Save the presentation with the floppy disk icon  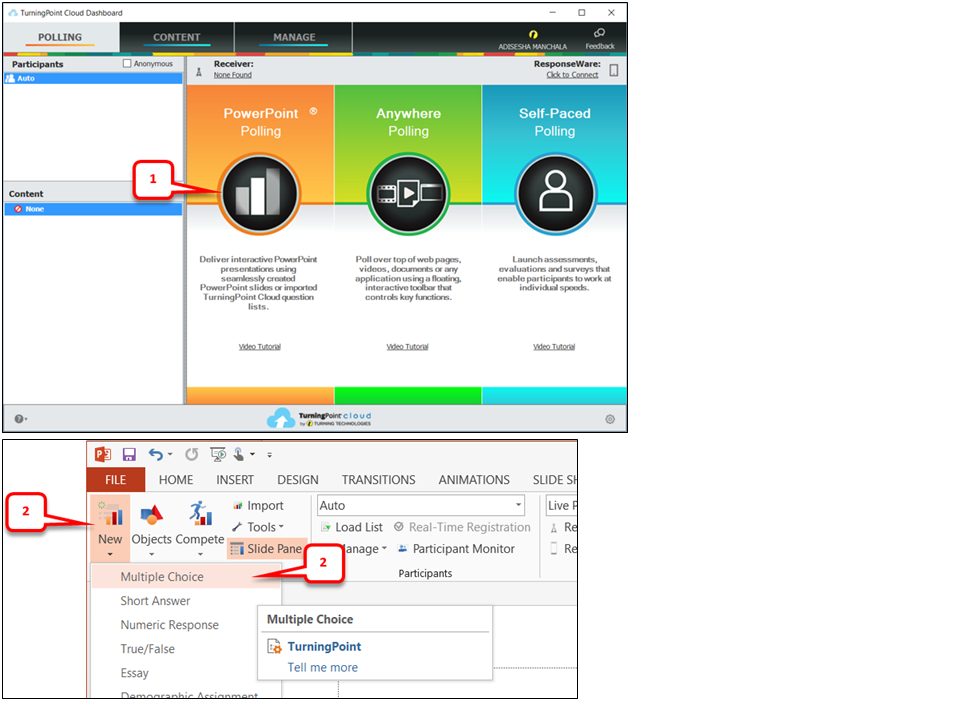pos(129,454)
